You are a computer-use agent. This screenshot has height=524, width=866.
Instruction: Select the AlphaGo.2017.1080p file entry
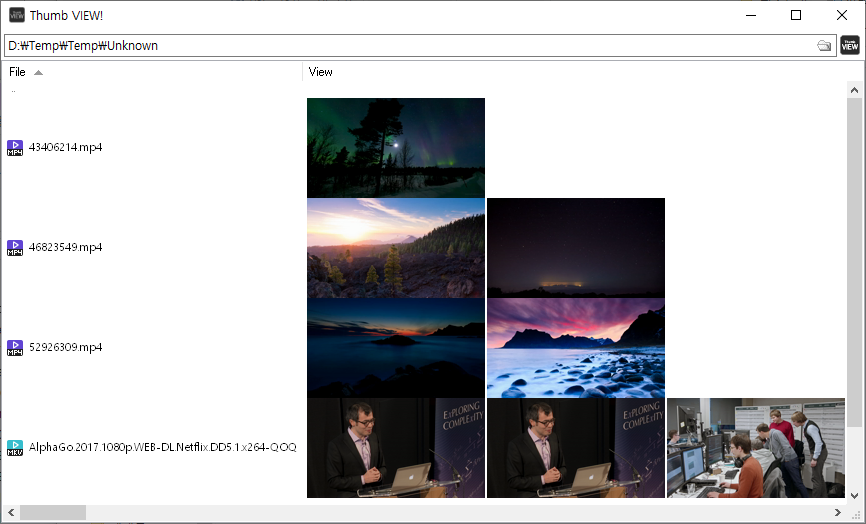pos(162,448)
